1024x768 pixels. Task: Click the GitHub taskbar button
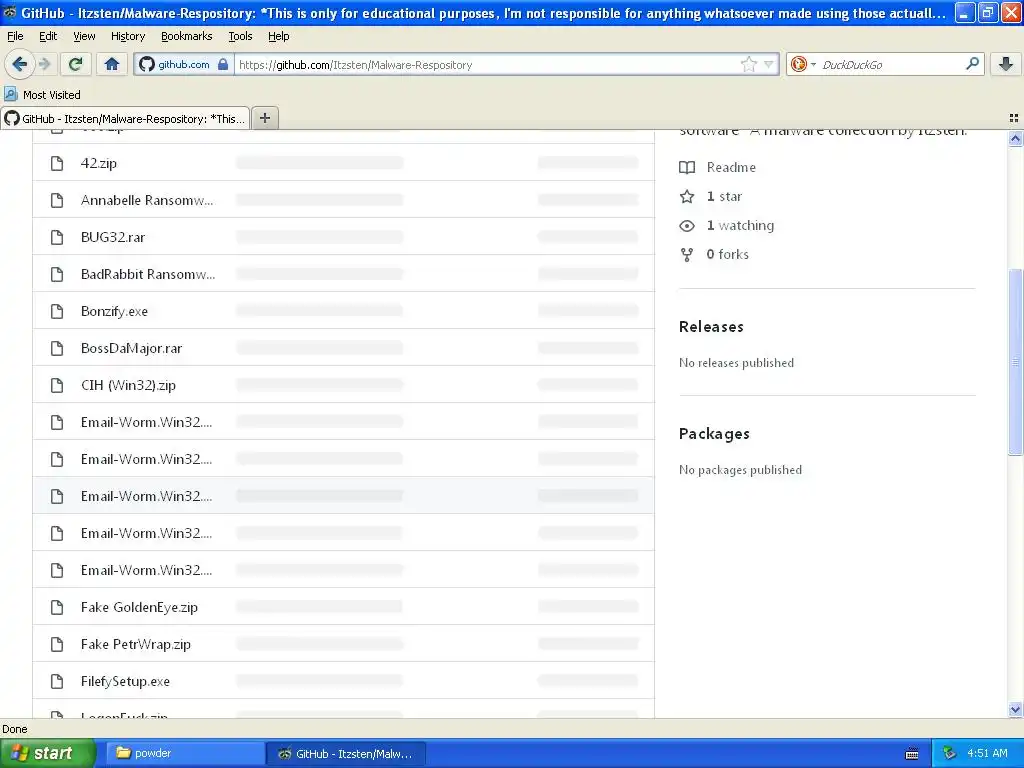[346, 754]
